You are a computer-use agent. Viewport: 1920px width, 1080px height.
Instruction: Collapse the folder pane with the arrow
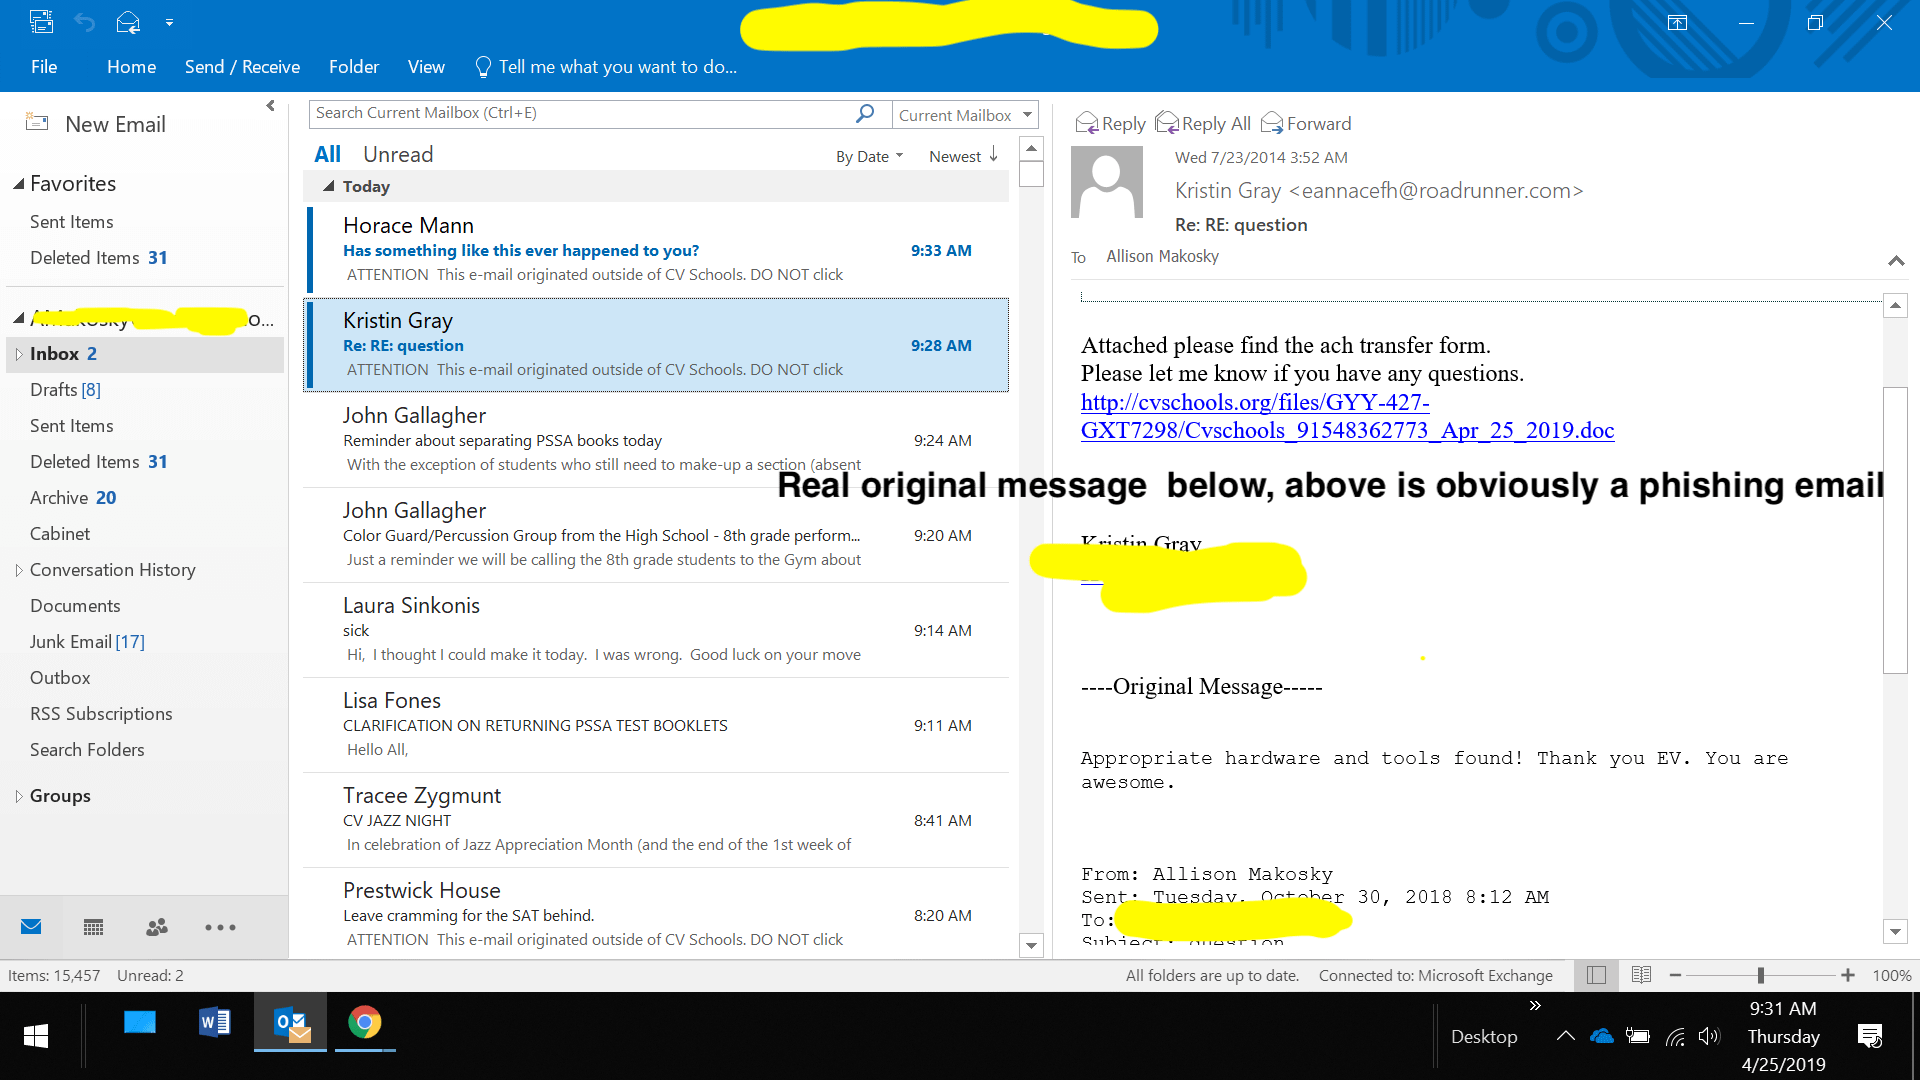[x=270, y=106]
